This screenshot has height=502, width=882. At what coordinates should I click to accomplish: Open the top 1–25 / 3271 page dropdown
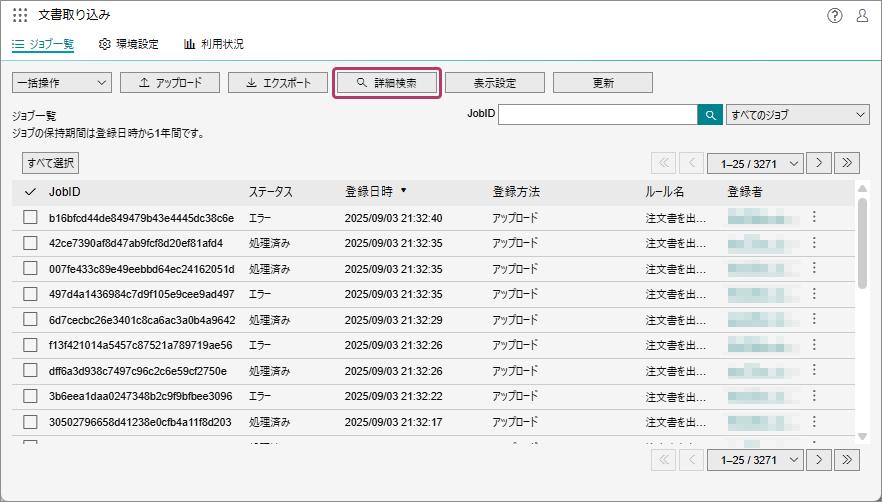tap(754, 163)
